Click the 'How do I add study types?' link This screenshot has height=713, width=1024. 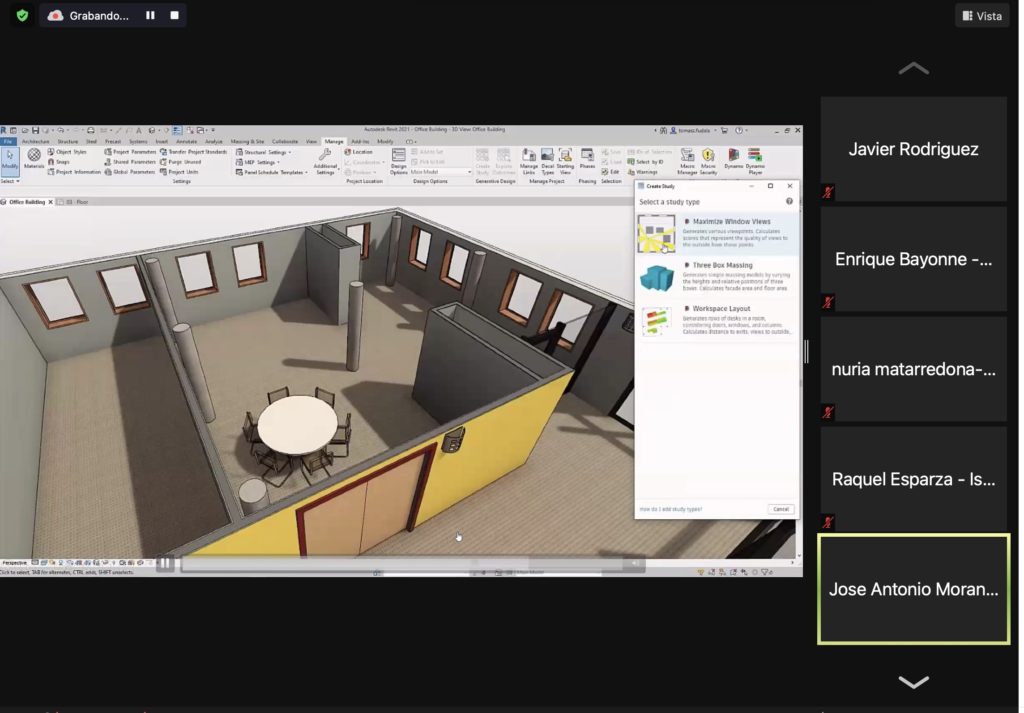(670, 509)
